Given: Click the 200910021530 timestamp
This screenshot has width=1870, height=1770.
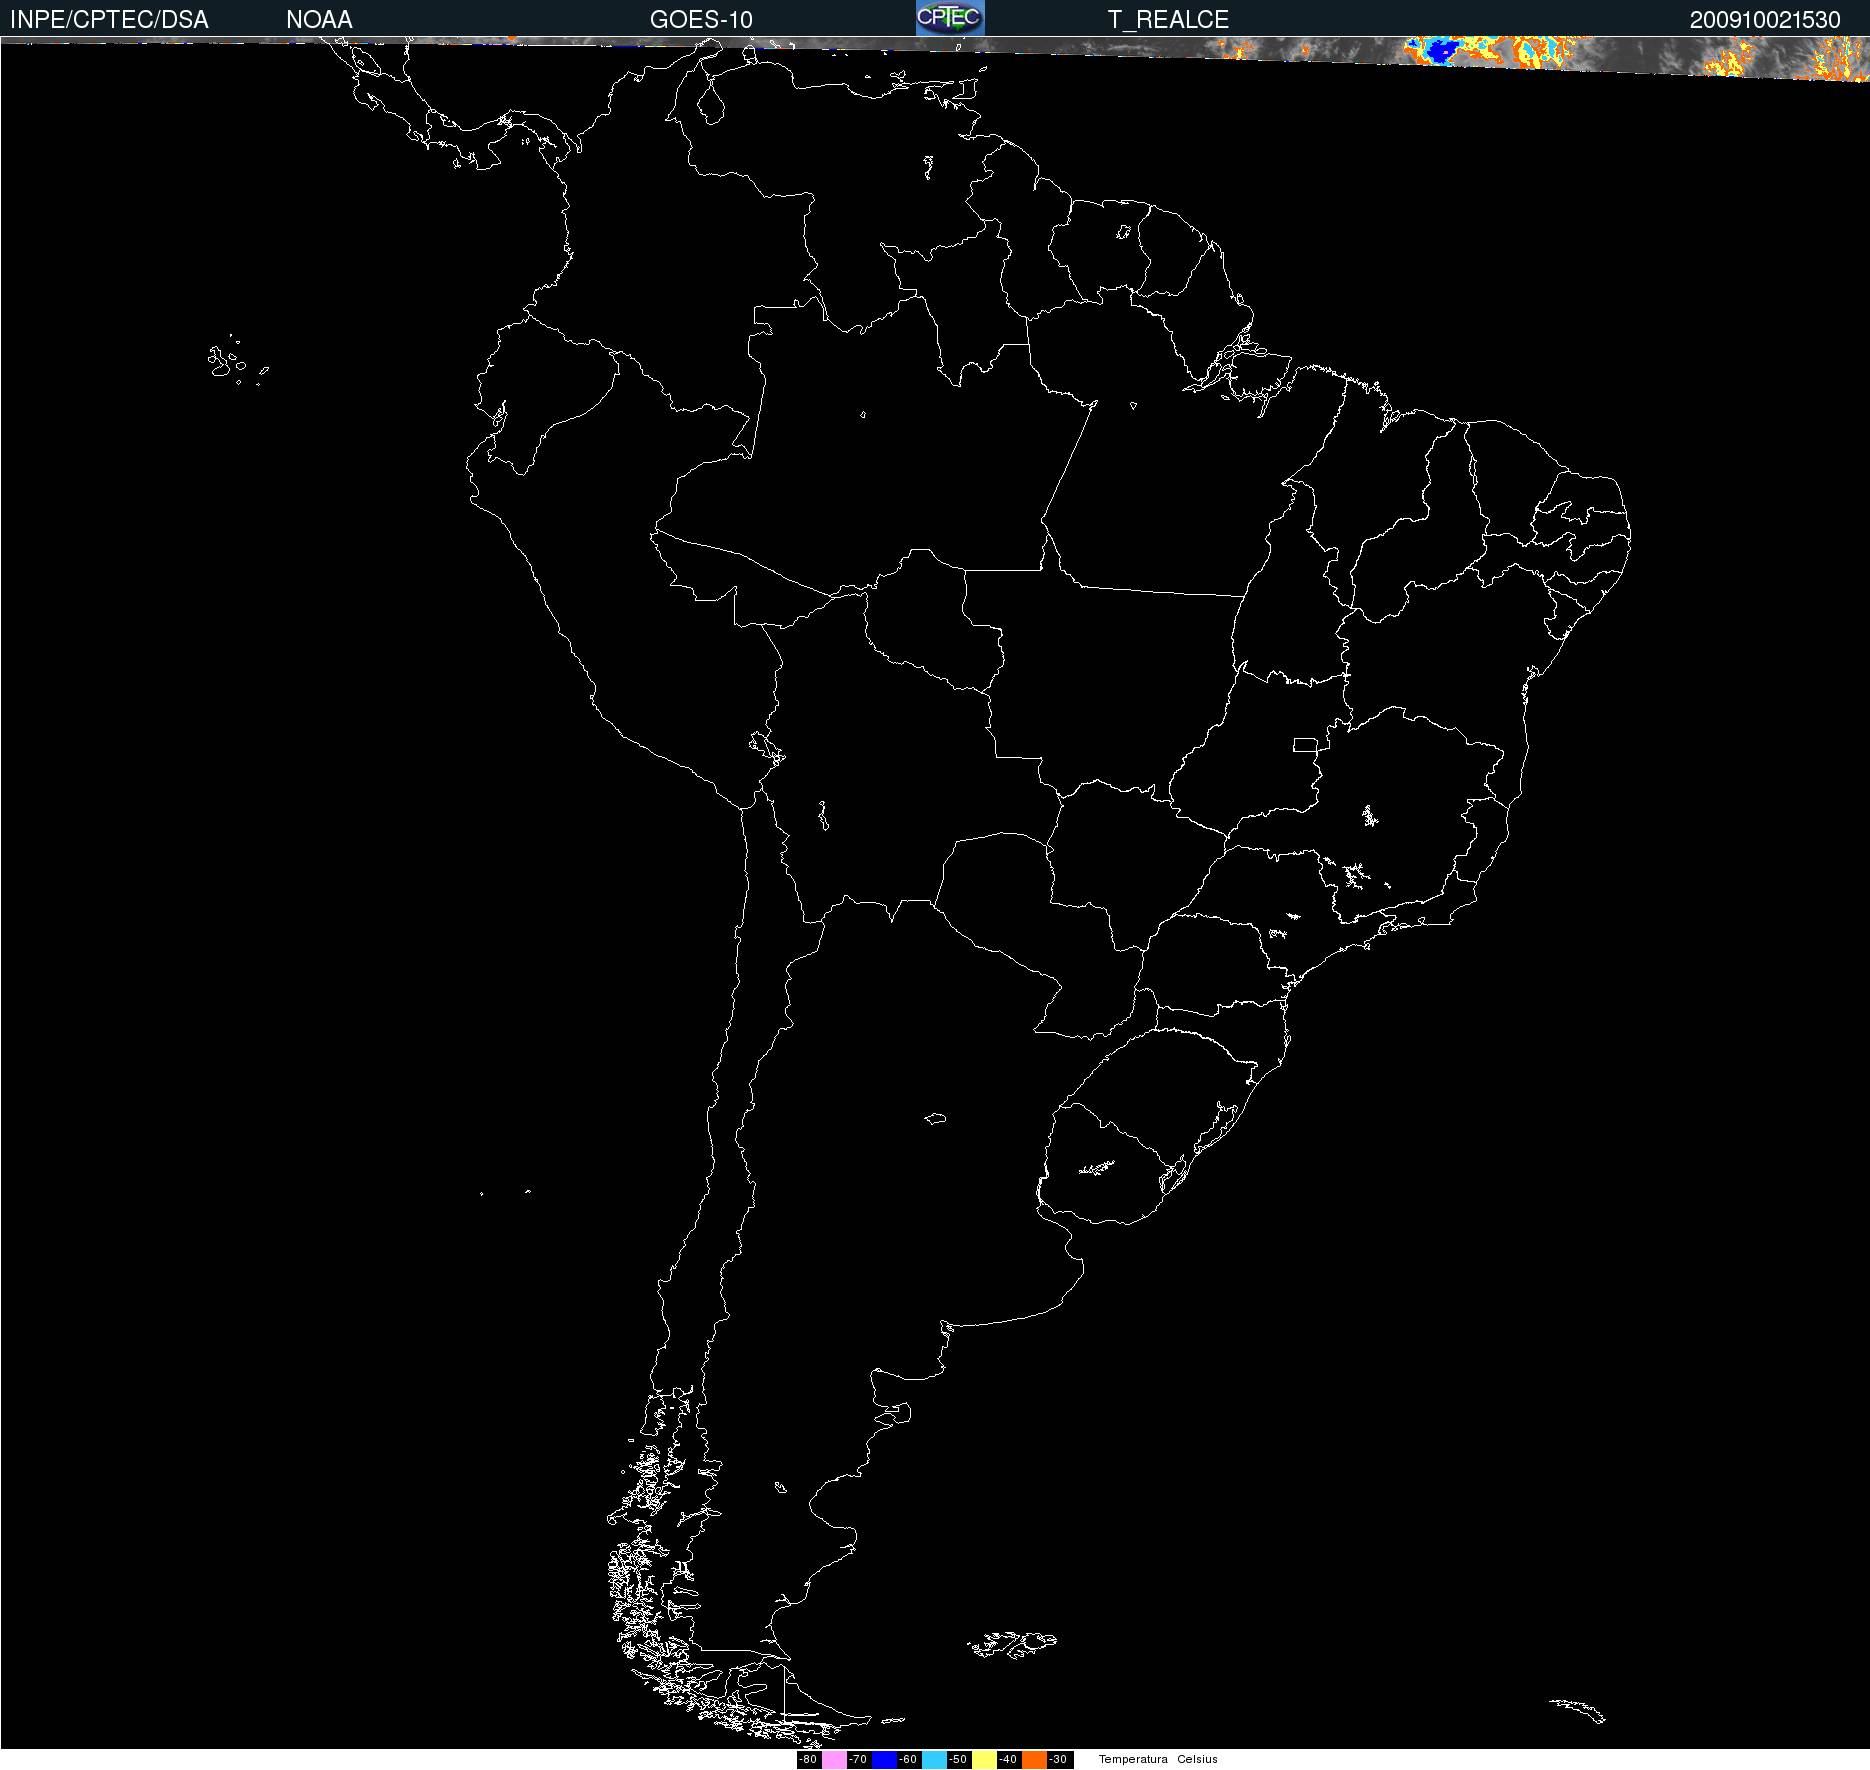Looking at the screenshot, I should coord(1764,20).
